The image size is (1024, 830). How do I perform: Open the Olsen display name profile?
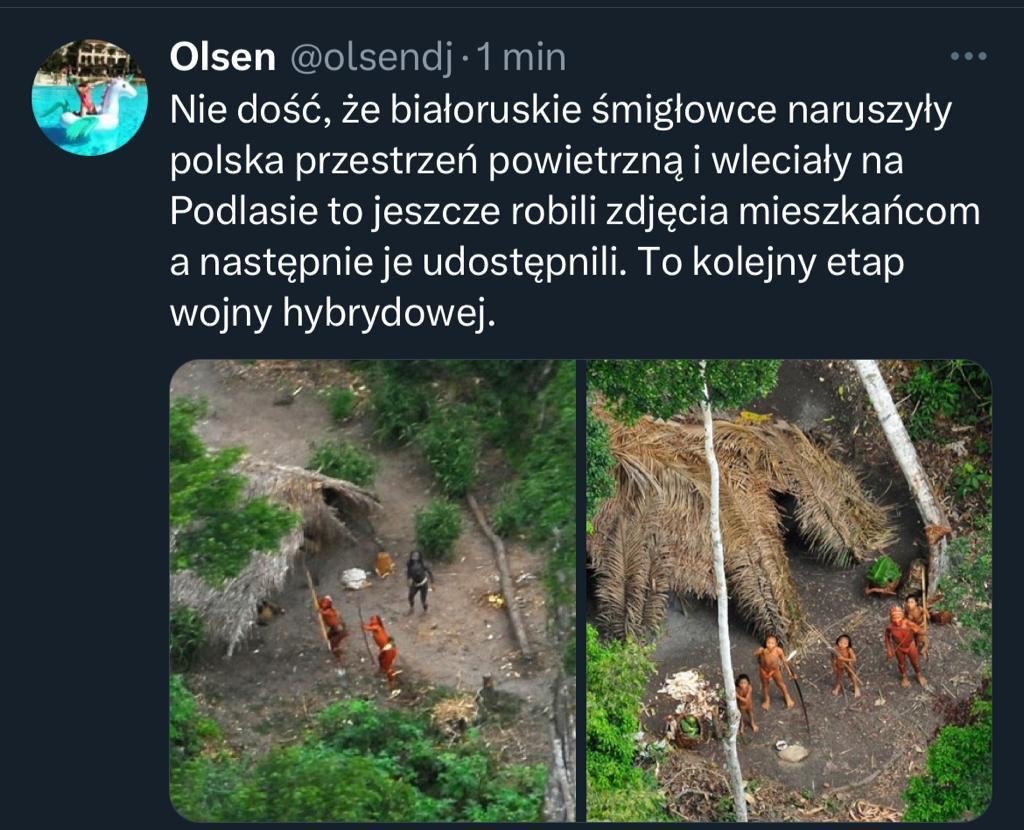[x=223, y=57]
